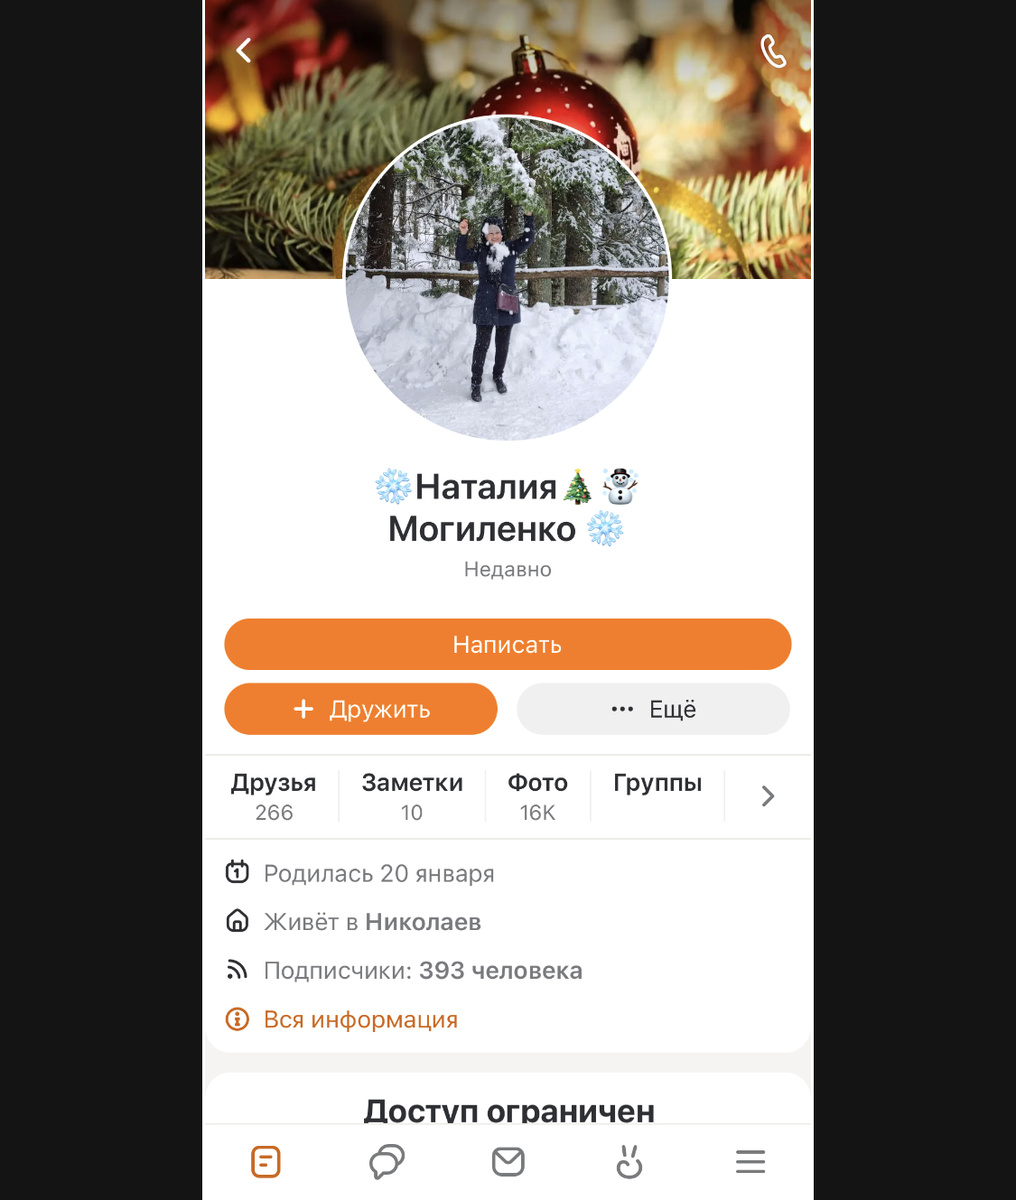The height and width of the screenshot is (1200, 1016).
Task: Open the round profile photo
Action: click(x=507, y=279)
